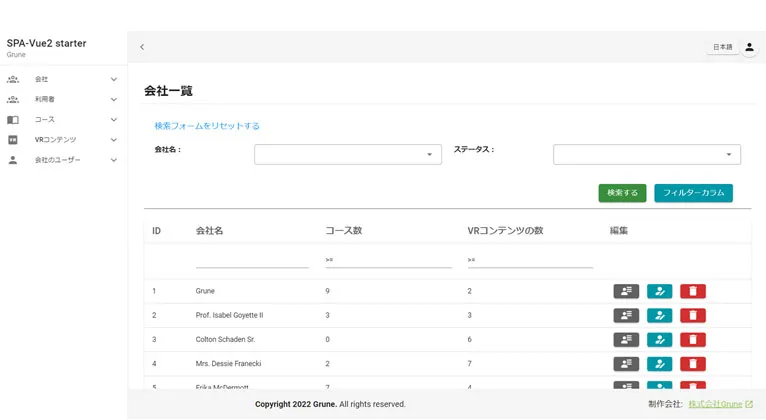View details of Colton Schaden Sr.

pos(626,340)
